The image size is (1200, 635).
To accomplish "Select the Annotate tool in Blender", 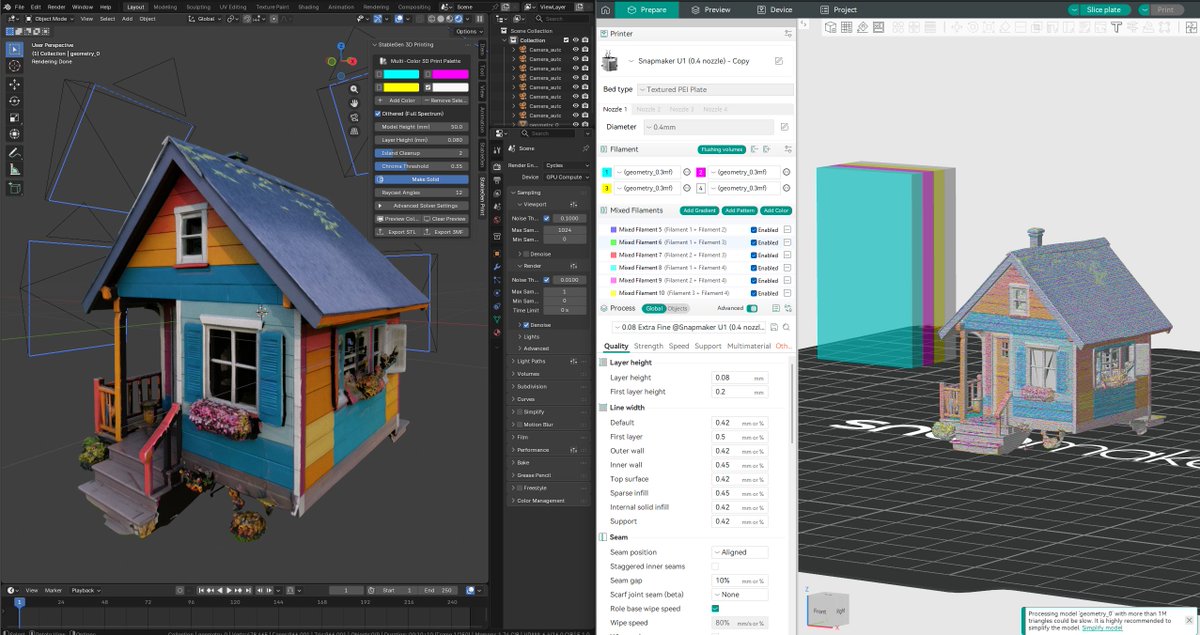I will tap(15, 153).
